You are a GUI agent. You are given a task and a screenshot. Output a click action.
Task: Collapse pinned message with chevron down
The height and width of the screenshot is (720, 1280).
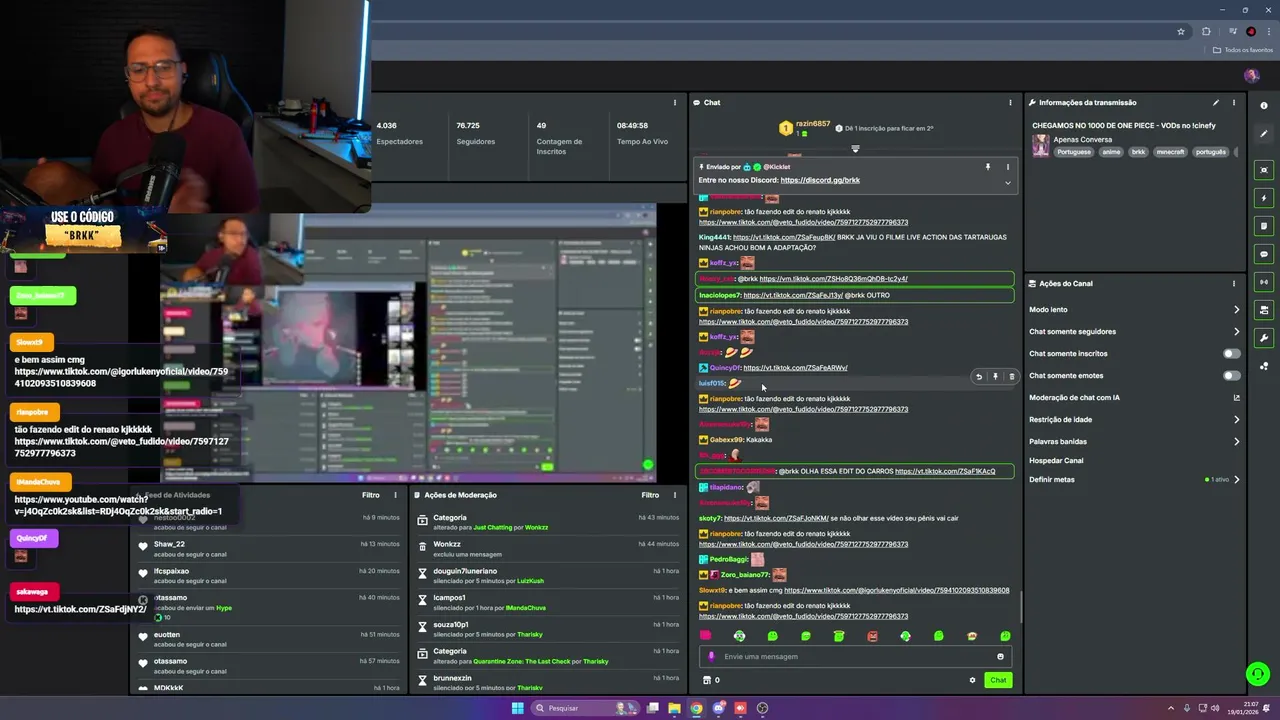point(1007,183)
